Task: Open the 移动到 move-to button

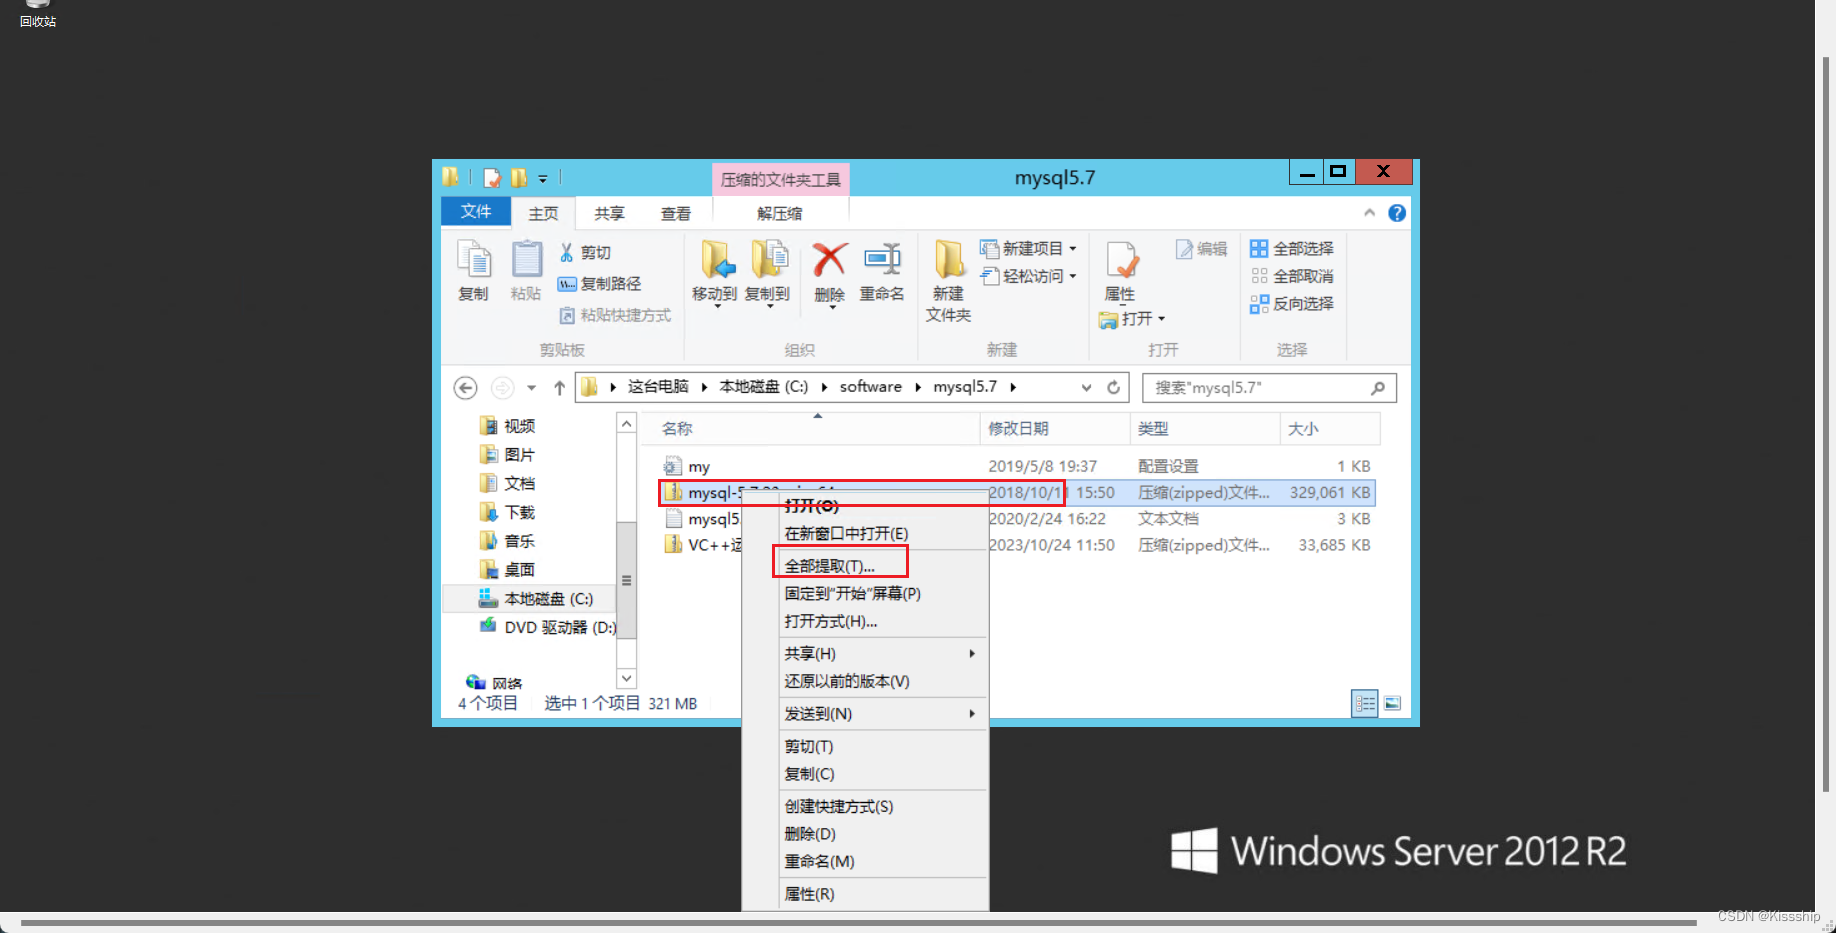Action: click(715, 272)
